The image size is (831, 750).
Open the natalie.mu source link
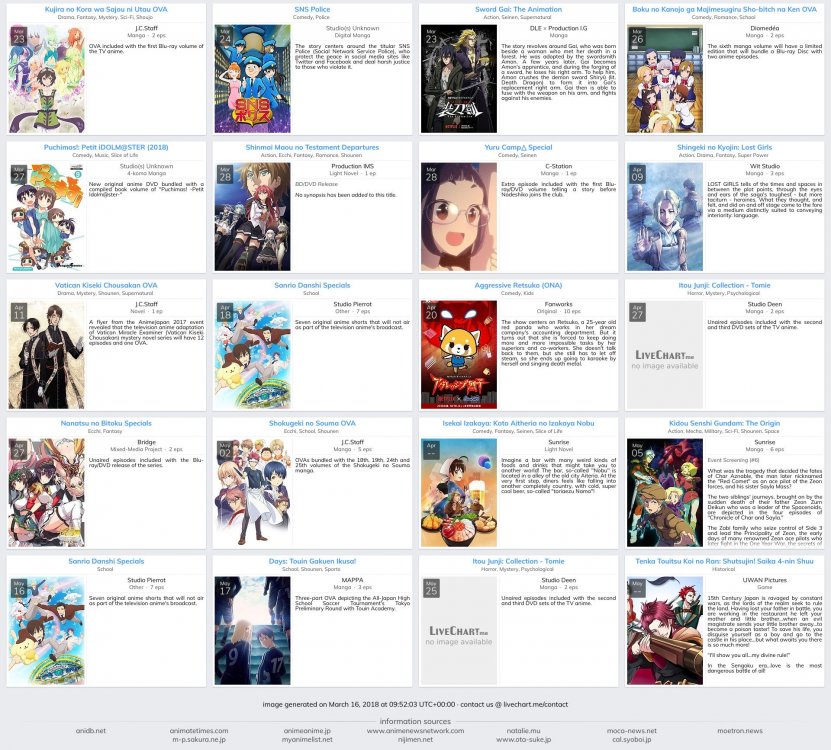click(x=524, y=730)
